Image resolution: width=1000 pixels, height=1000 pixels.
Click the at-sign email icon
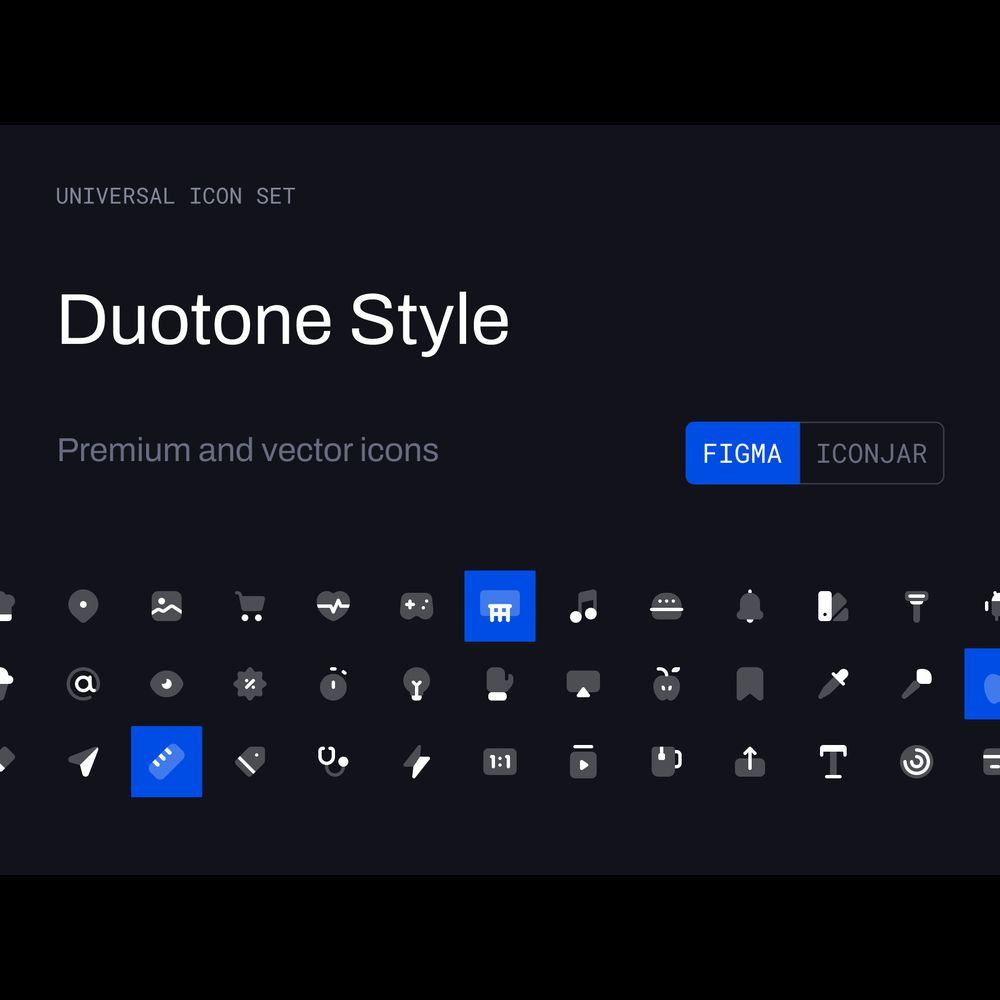(x=83, y=684)
